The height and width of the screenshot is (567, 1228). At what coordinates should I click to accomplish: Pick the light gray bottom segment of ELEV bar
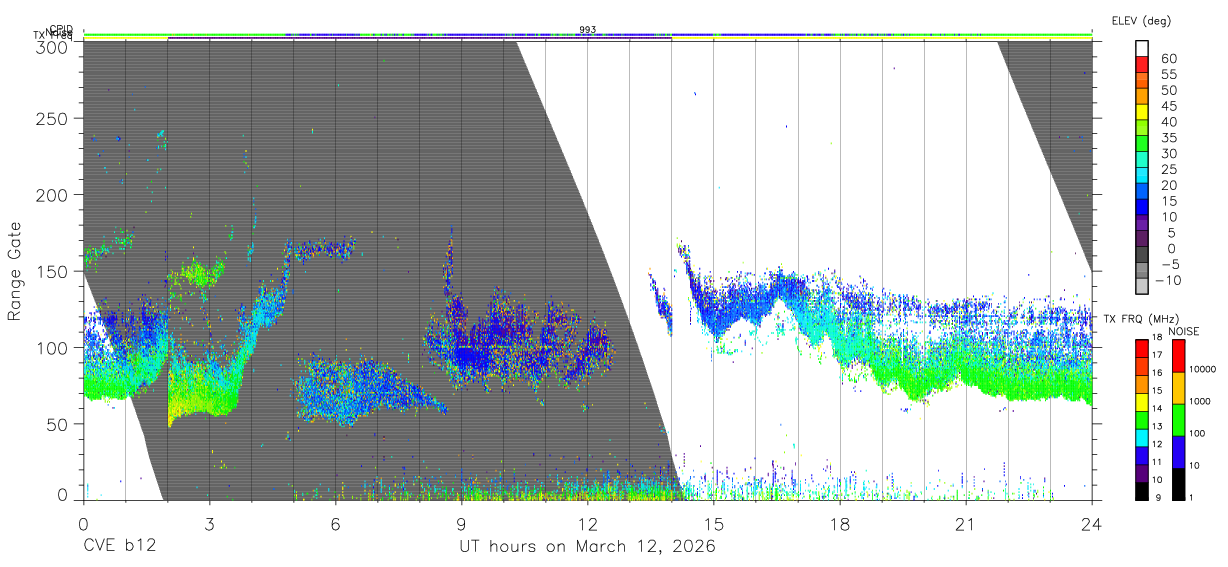point(1142,286)
